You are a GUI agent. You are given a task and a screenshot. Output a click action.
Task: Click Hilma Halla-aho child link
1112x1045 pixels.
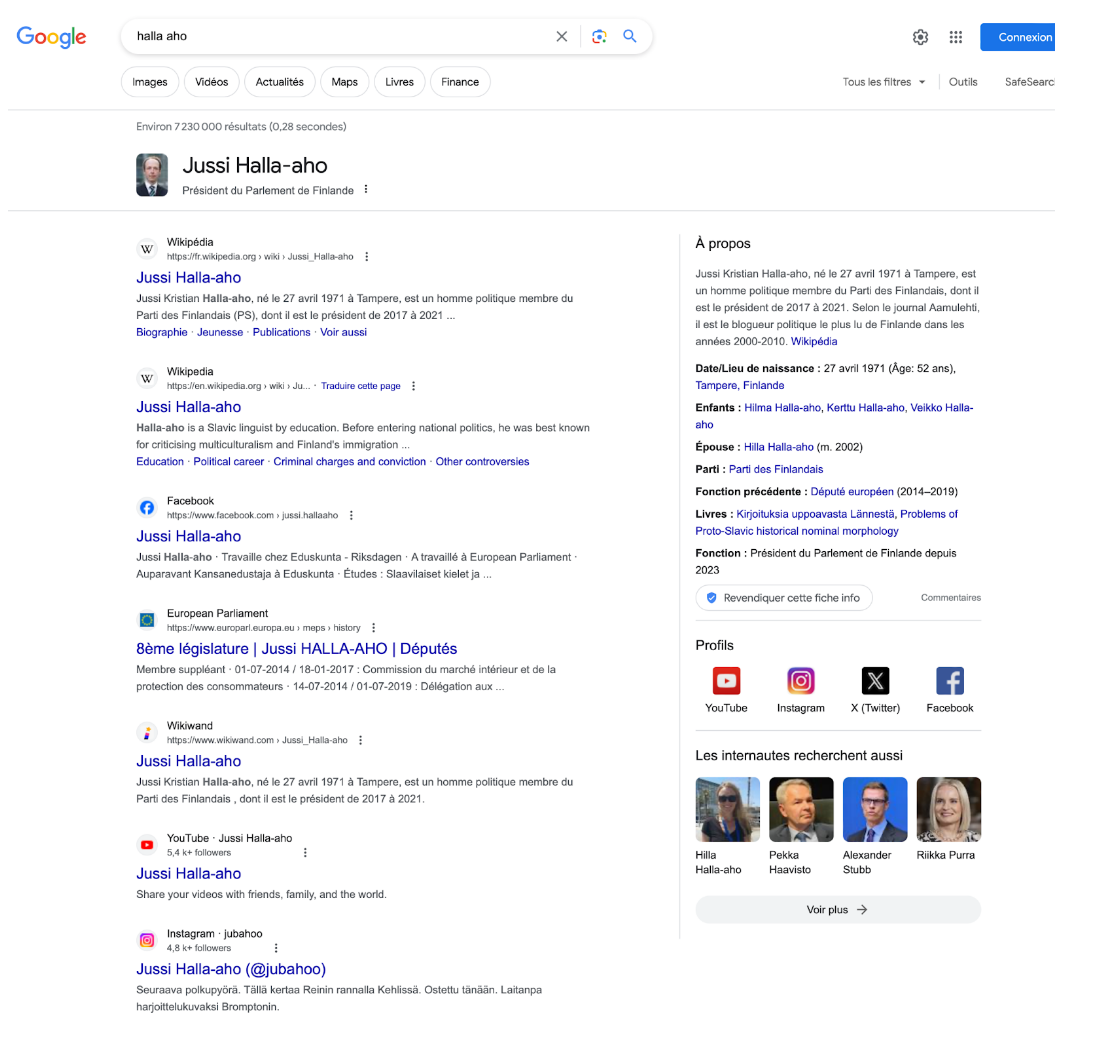782,408
